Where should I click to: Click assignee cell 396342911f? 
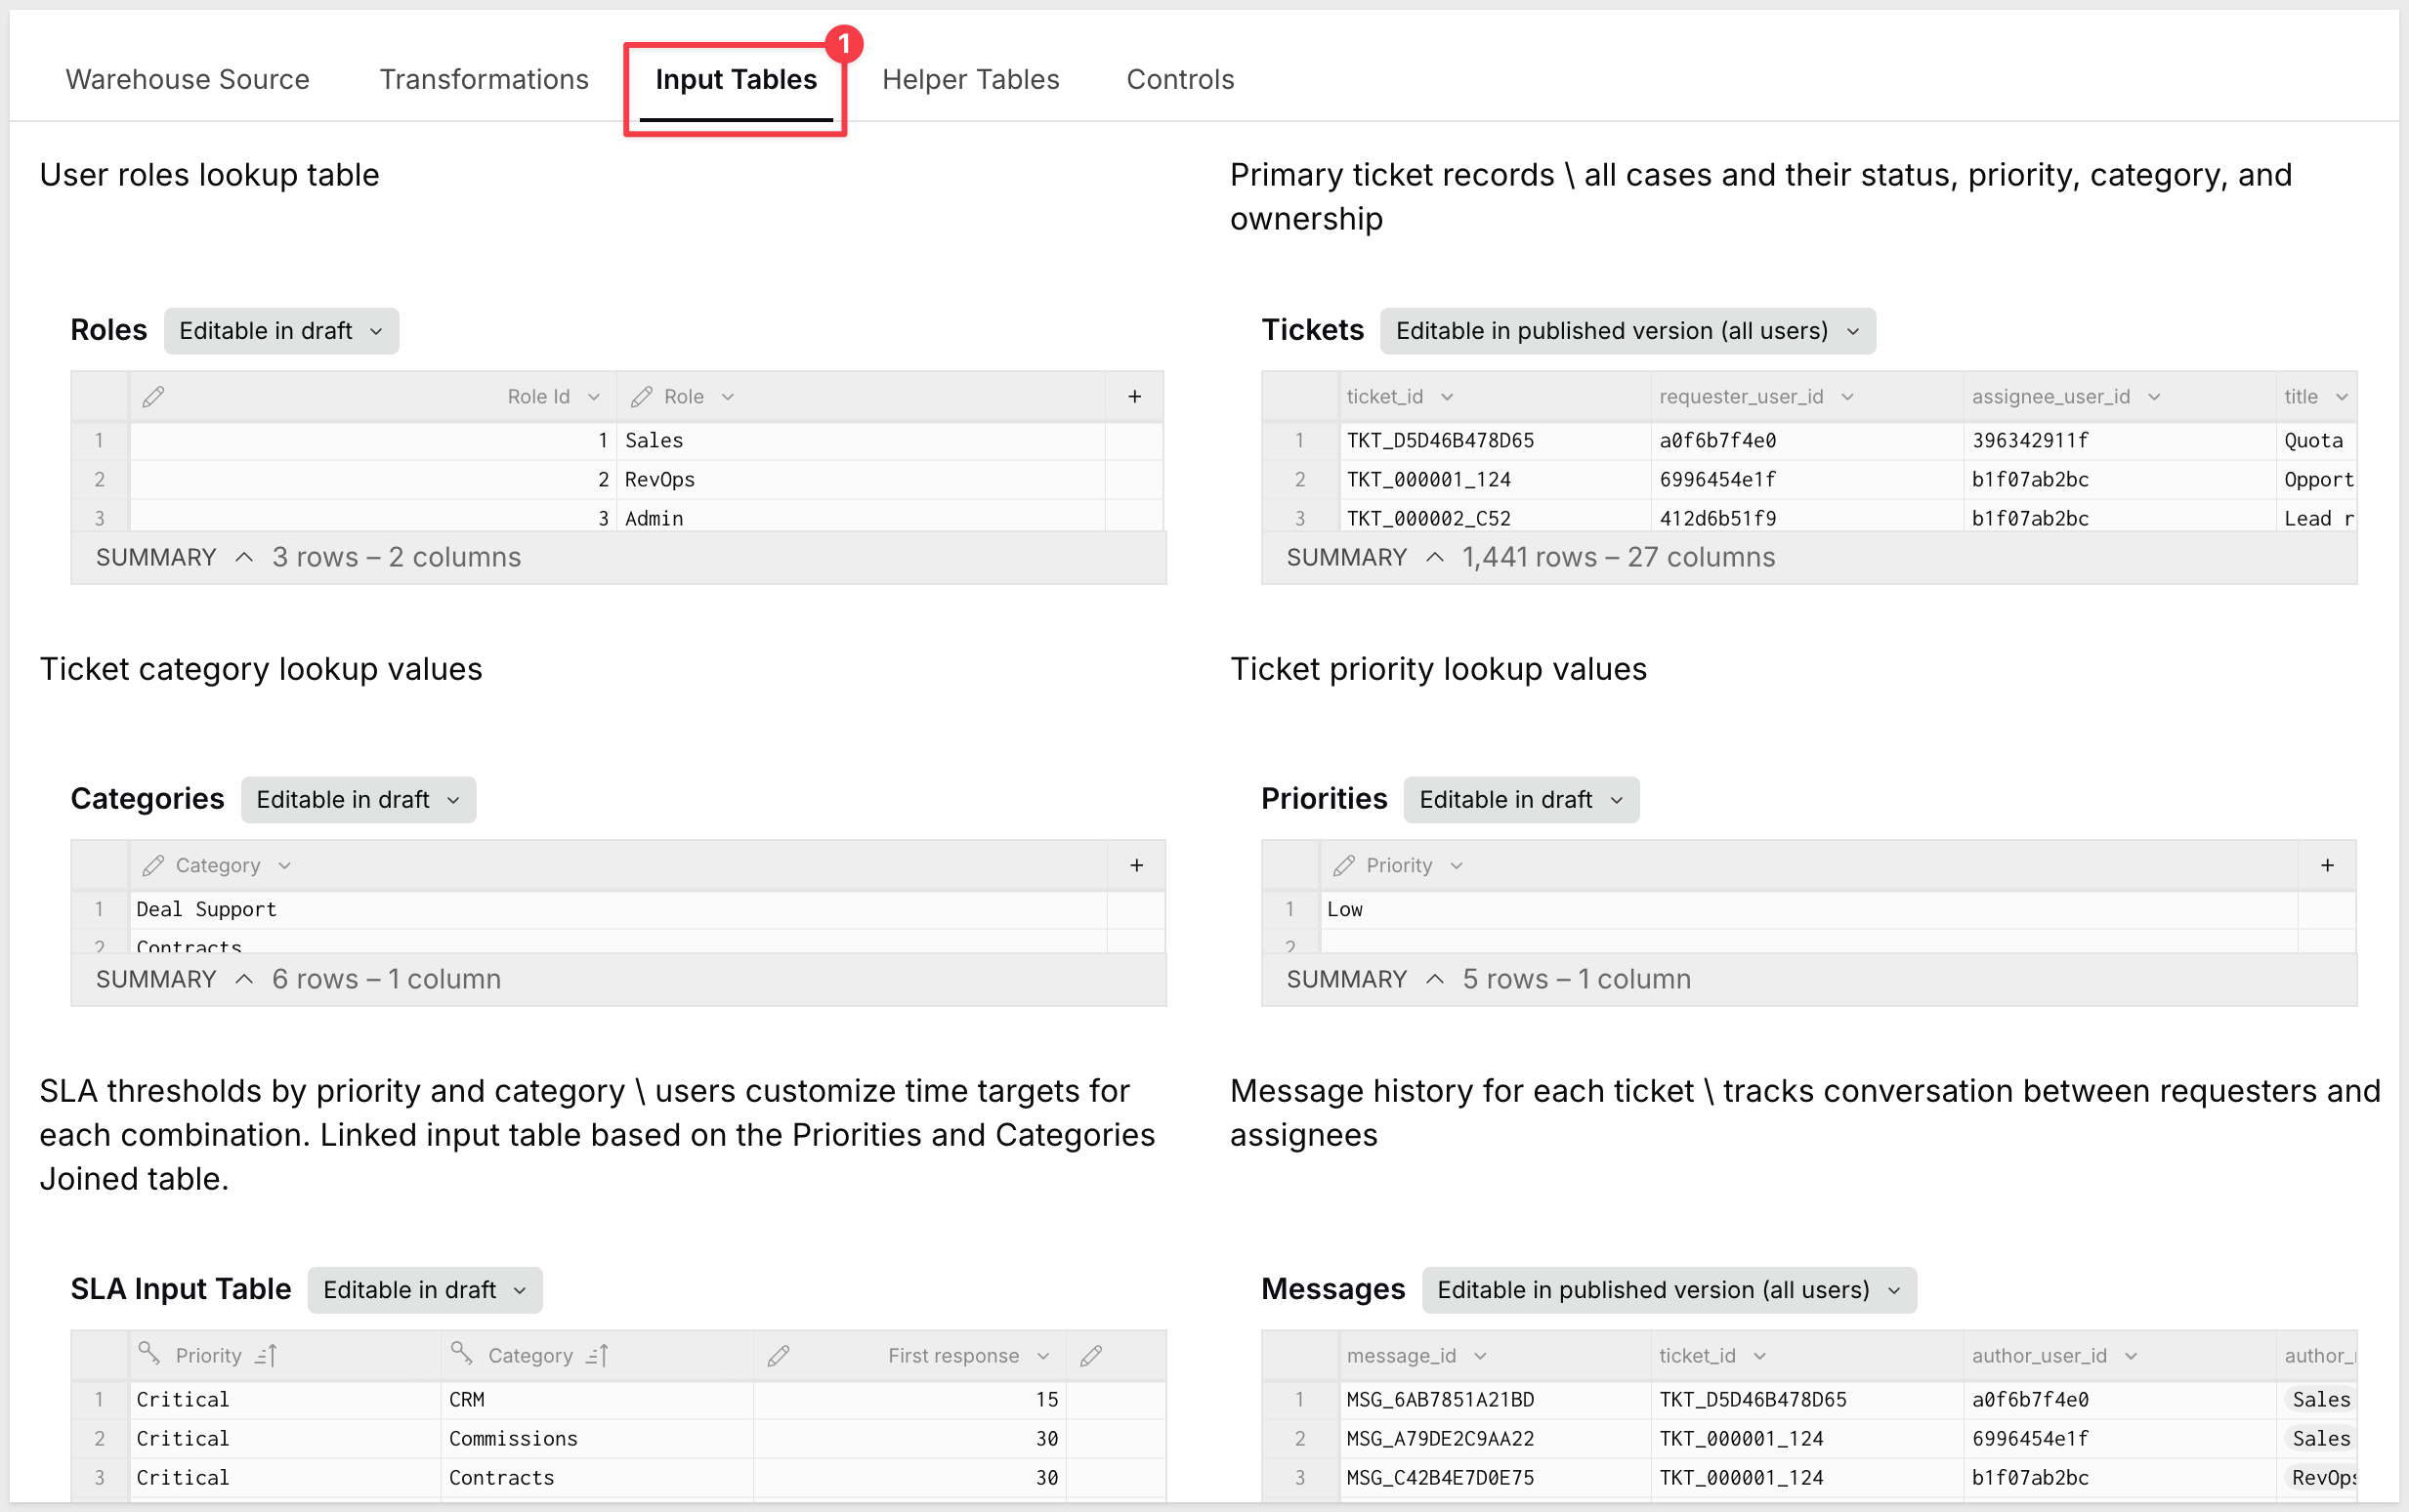pyautogui.click(x=2119, y=440)
